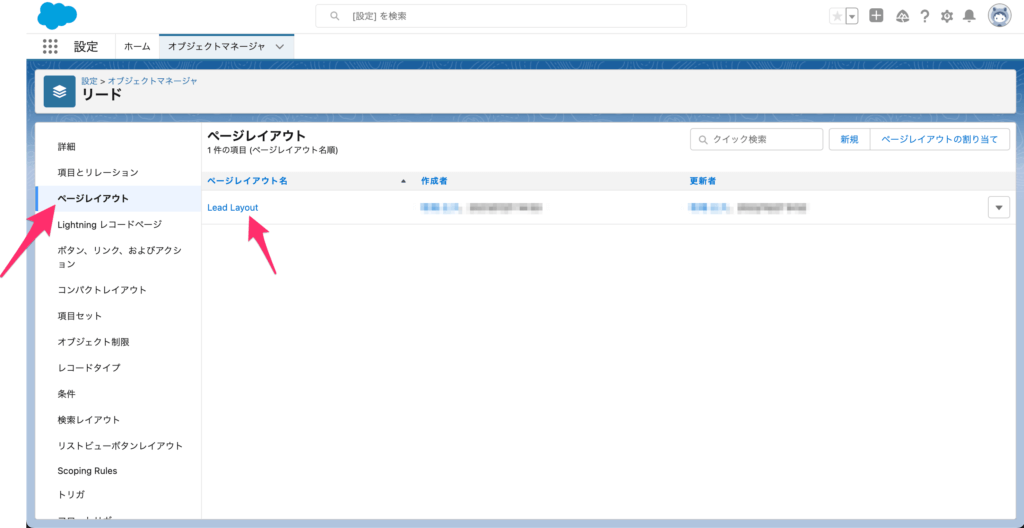Click the リード page title
Screen dimensions: 1024x528
(x=101, y=95)
